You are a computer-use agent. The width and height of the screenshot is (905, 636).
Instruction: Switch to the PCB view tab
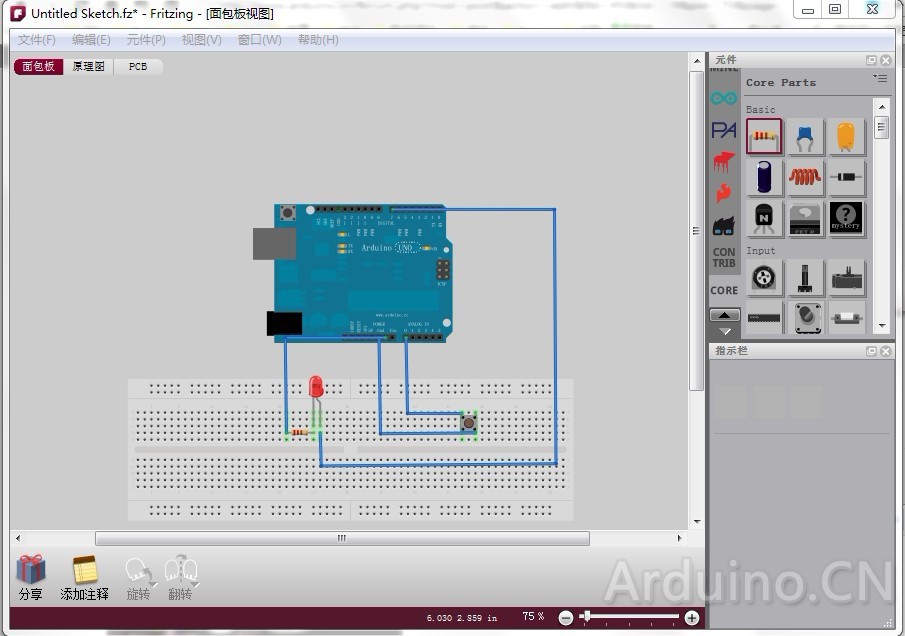pyautogui.click(x=138, y=66)
